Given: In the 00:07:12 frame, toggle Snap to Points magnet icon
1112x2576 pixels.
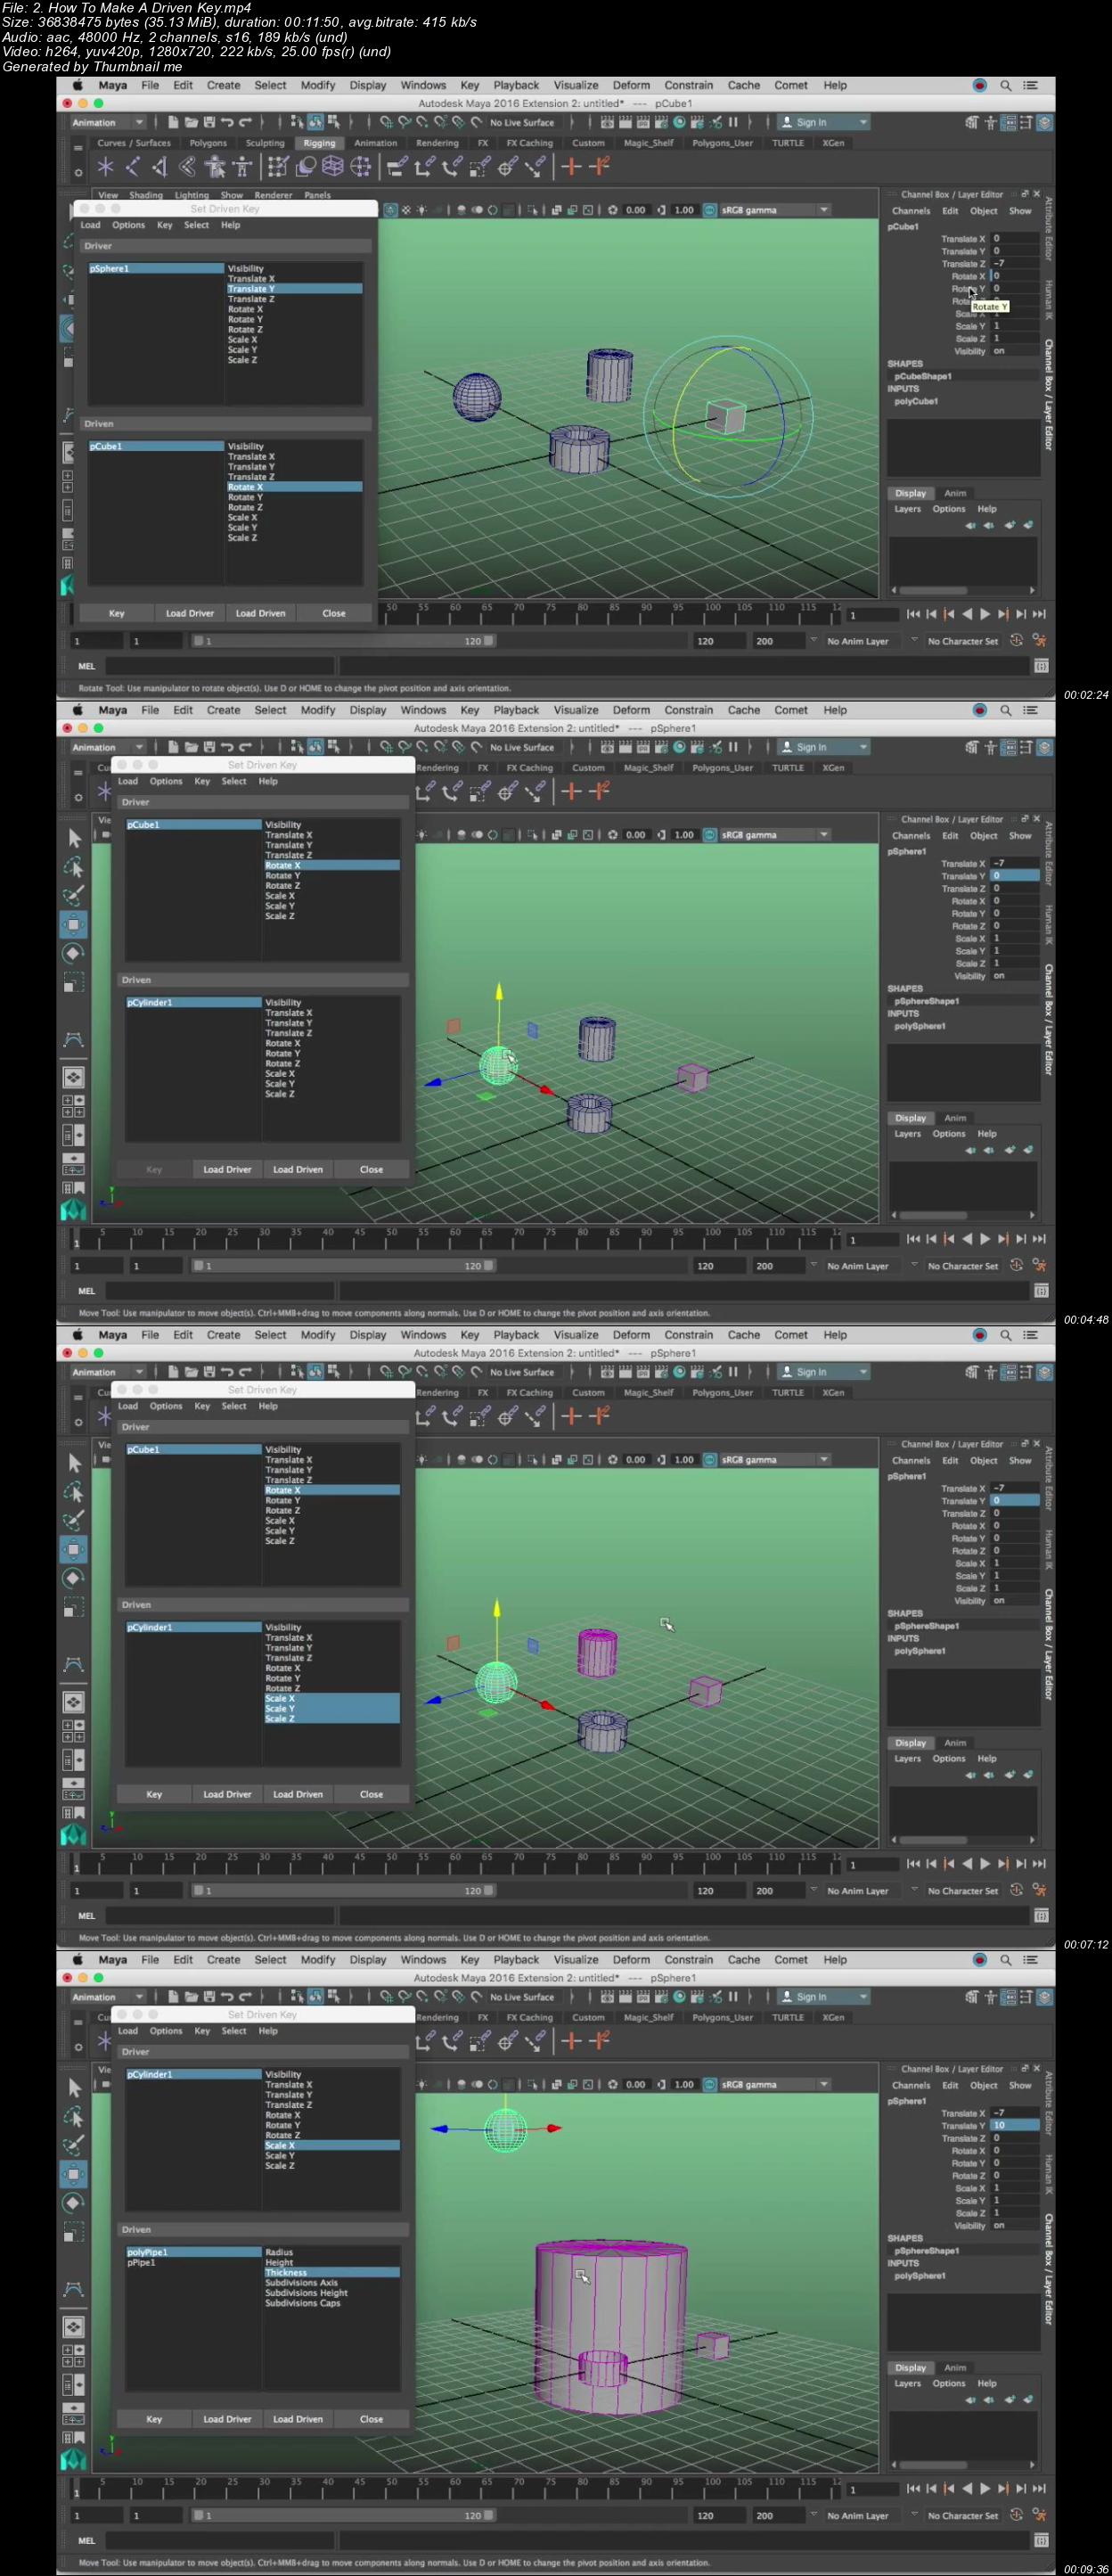Looking at the screenshot, I should click(422, 1373).
